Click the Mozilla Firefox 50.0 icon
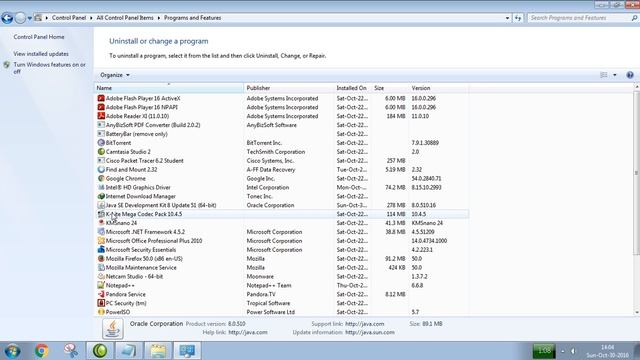Image resolution: width=640 pixels, height=360 pixels. (x=101, y=259)
